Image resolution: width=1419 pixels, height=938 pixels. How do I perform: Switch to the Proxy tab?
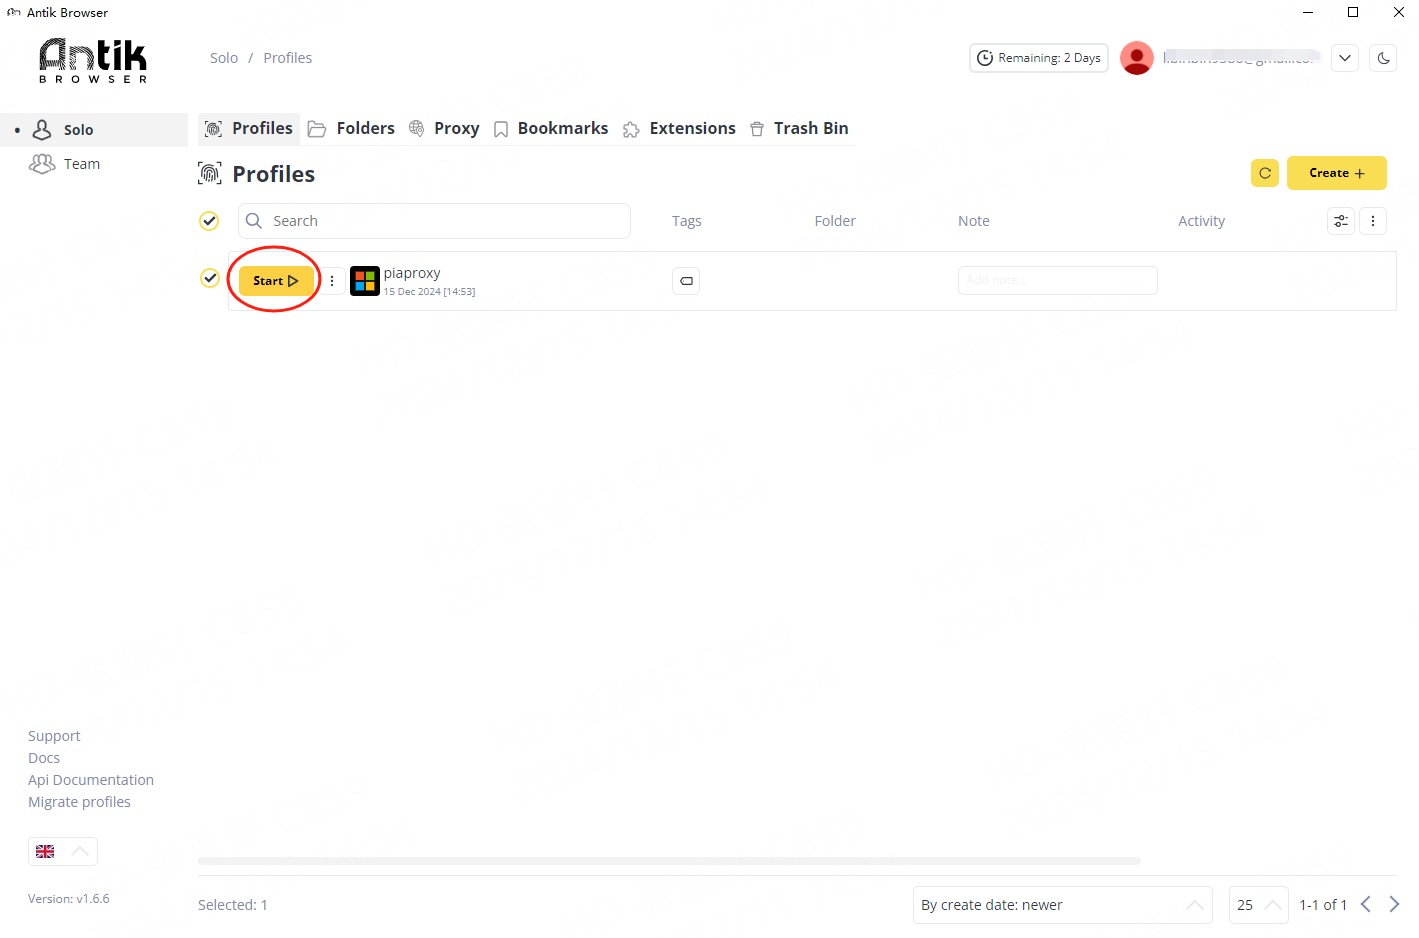[445, 128]
